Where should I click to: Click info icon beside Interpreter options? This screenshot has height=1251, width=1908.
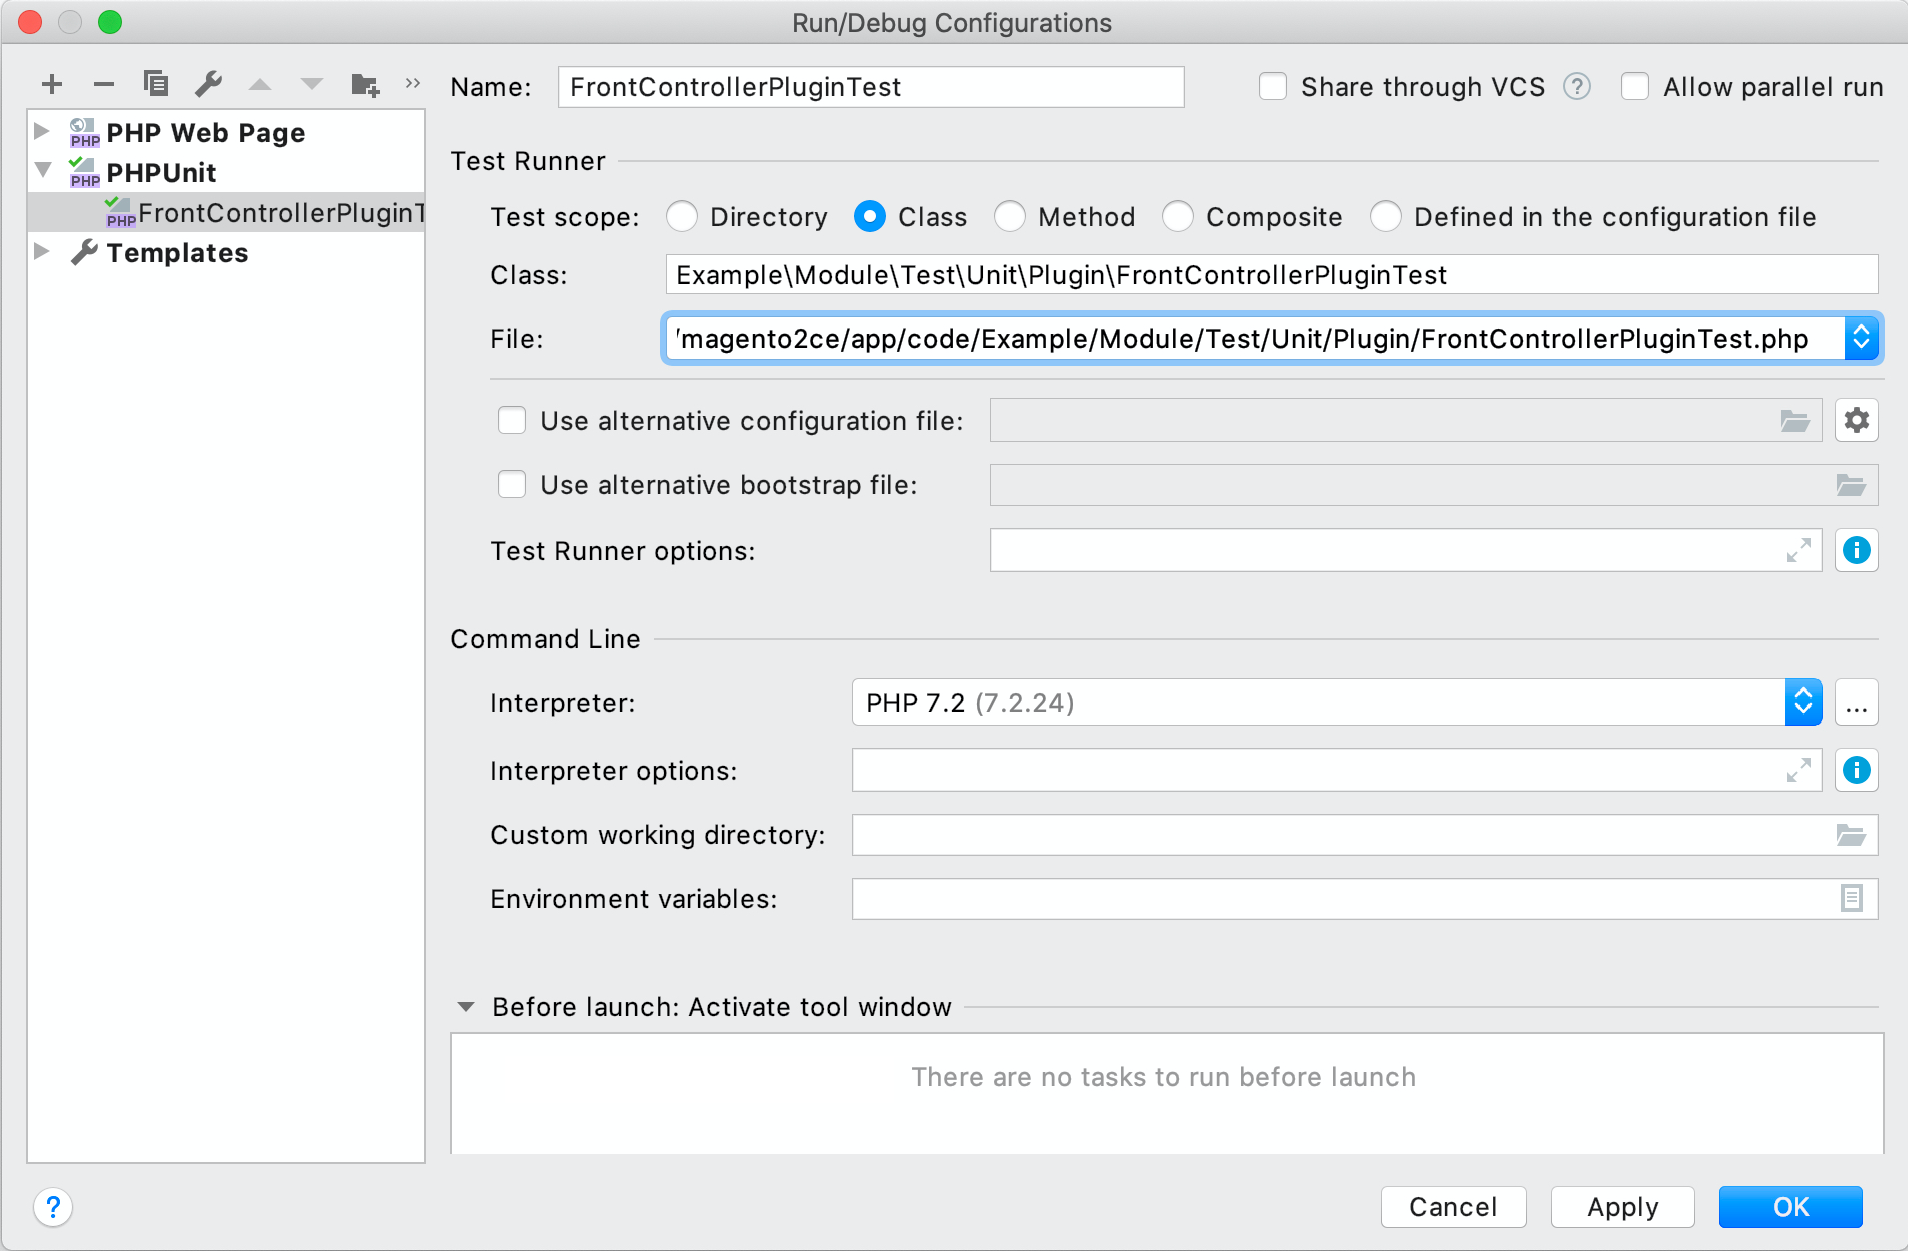(x=1856, y=771)
